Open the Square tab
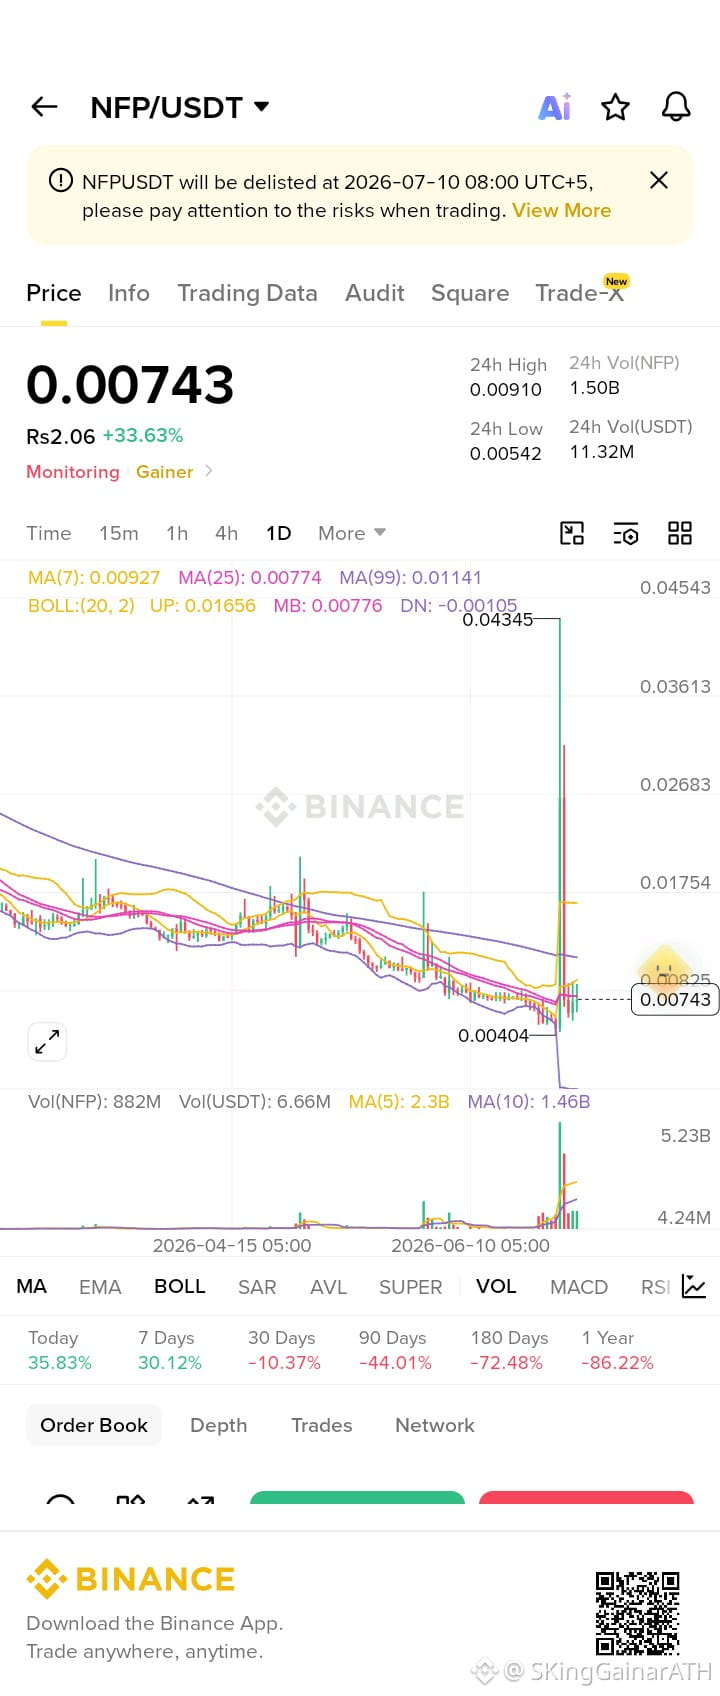720x1696 pixels. [x=470, y=293]
